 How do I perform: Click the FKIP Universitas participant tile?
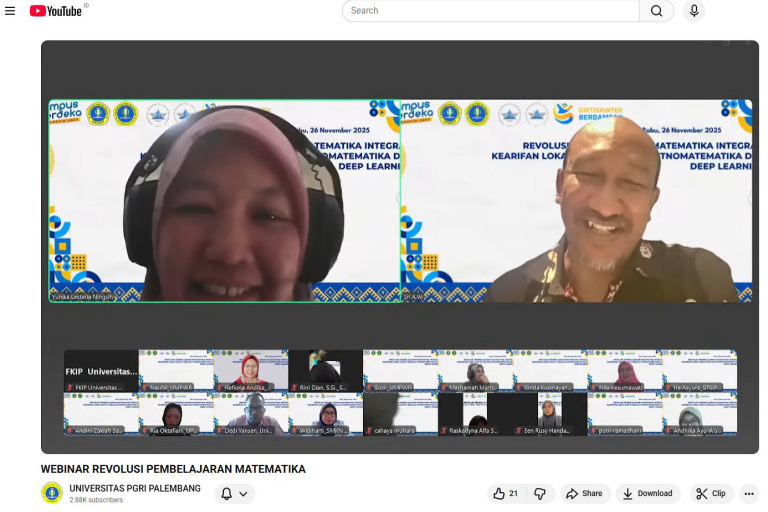(101, 370)
